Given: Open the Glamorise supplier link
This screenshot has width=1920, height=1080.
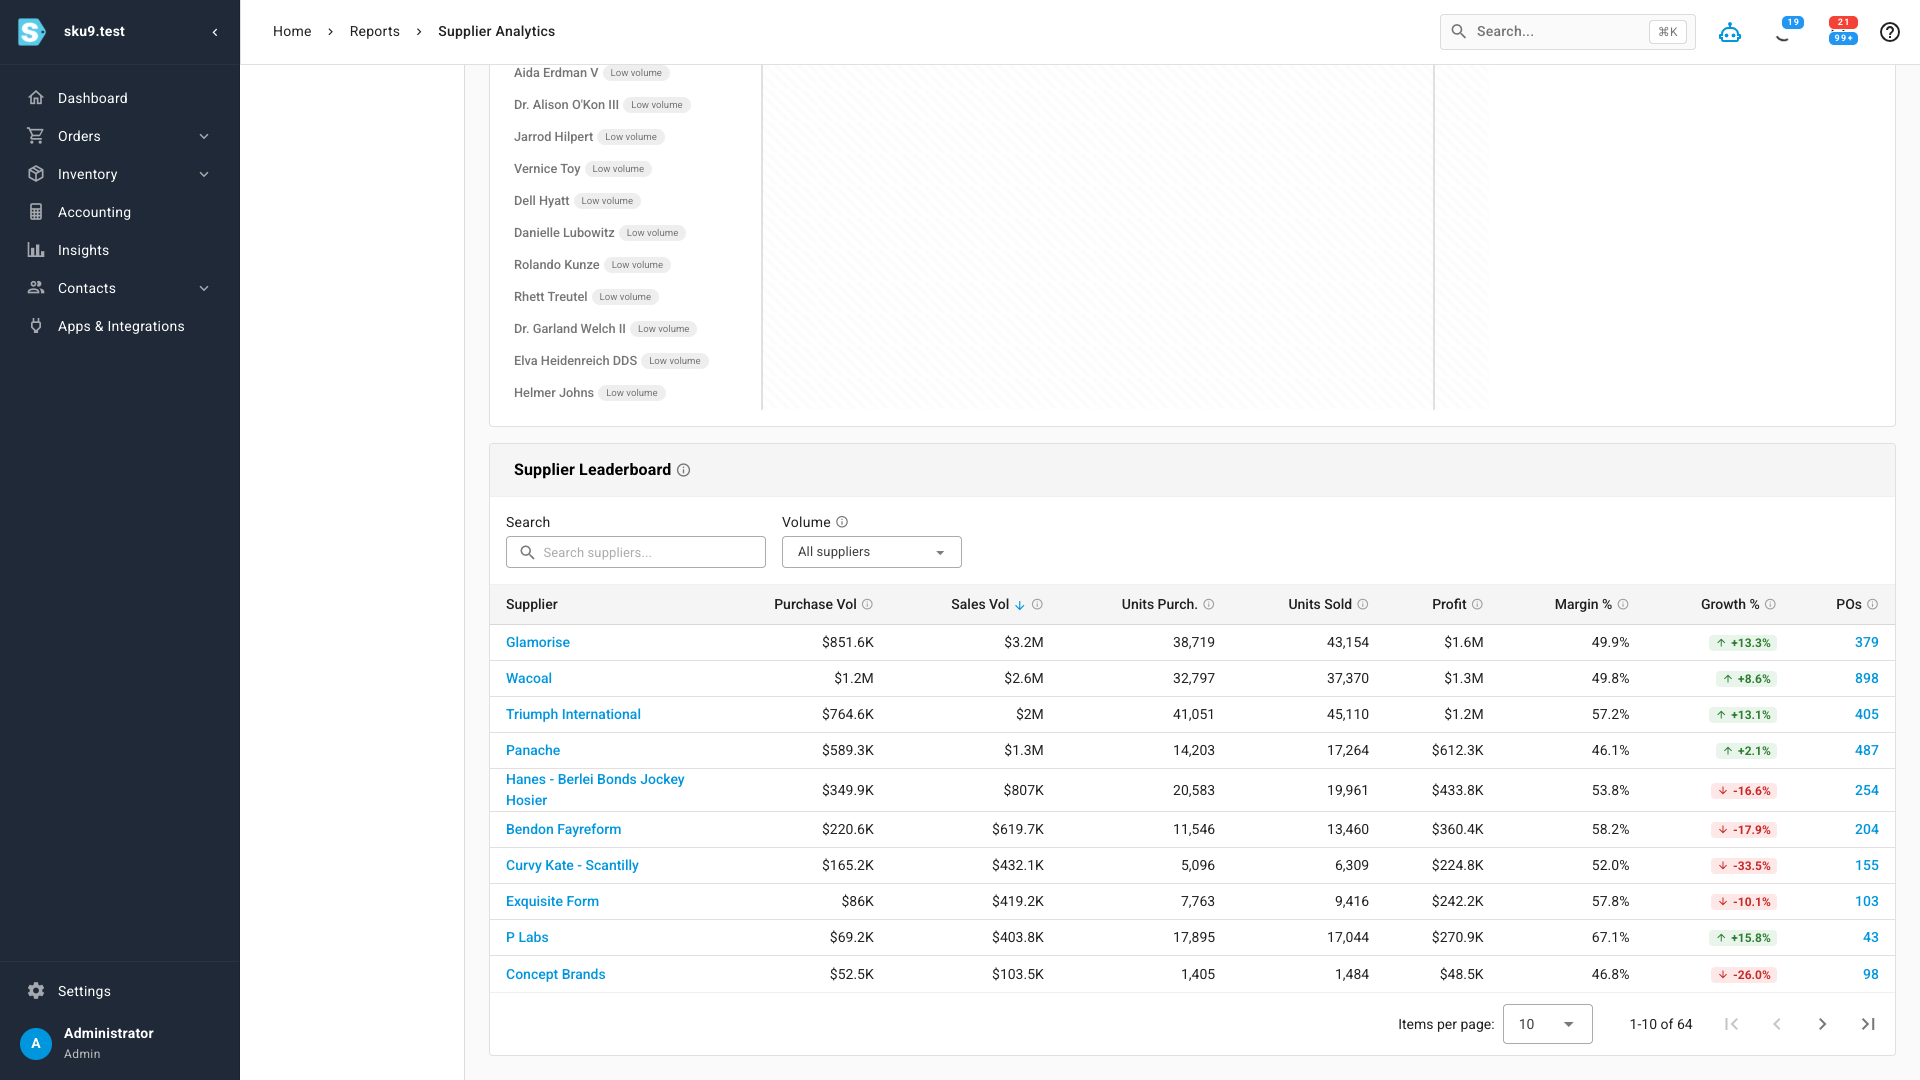Looking at the screenshot, I should click(538, 642).
